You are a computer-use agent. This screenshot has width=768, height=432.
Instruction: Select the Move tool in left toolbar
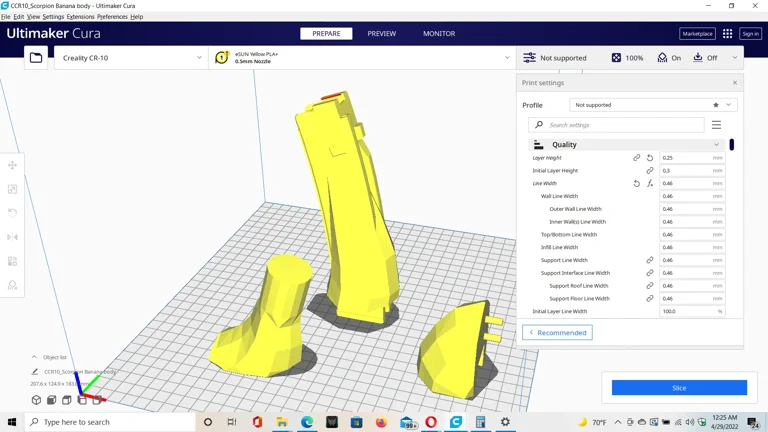[13, 165]
